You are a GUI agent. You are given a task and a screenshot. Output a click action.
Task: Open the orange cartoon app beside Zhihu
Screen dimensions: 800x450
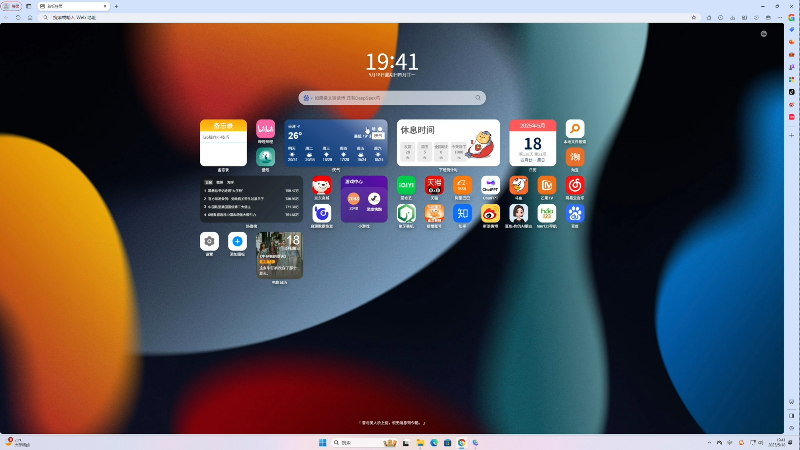pos(434,213)
